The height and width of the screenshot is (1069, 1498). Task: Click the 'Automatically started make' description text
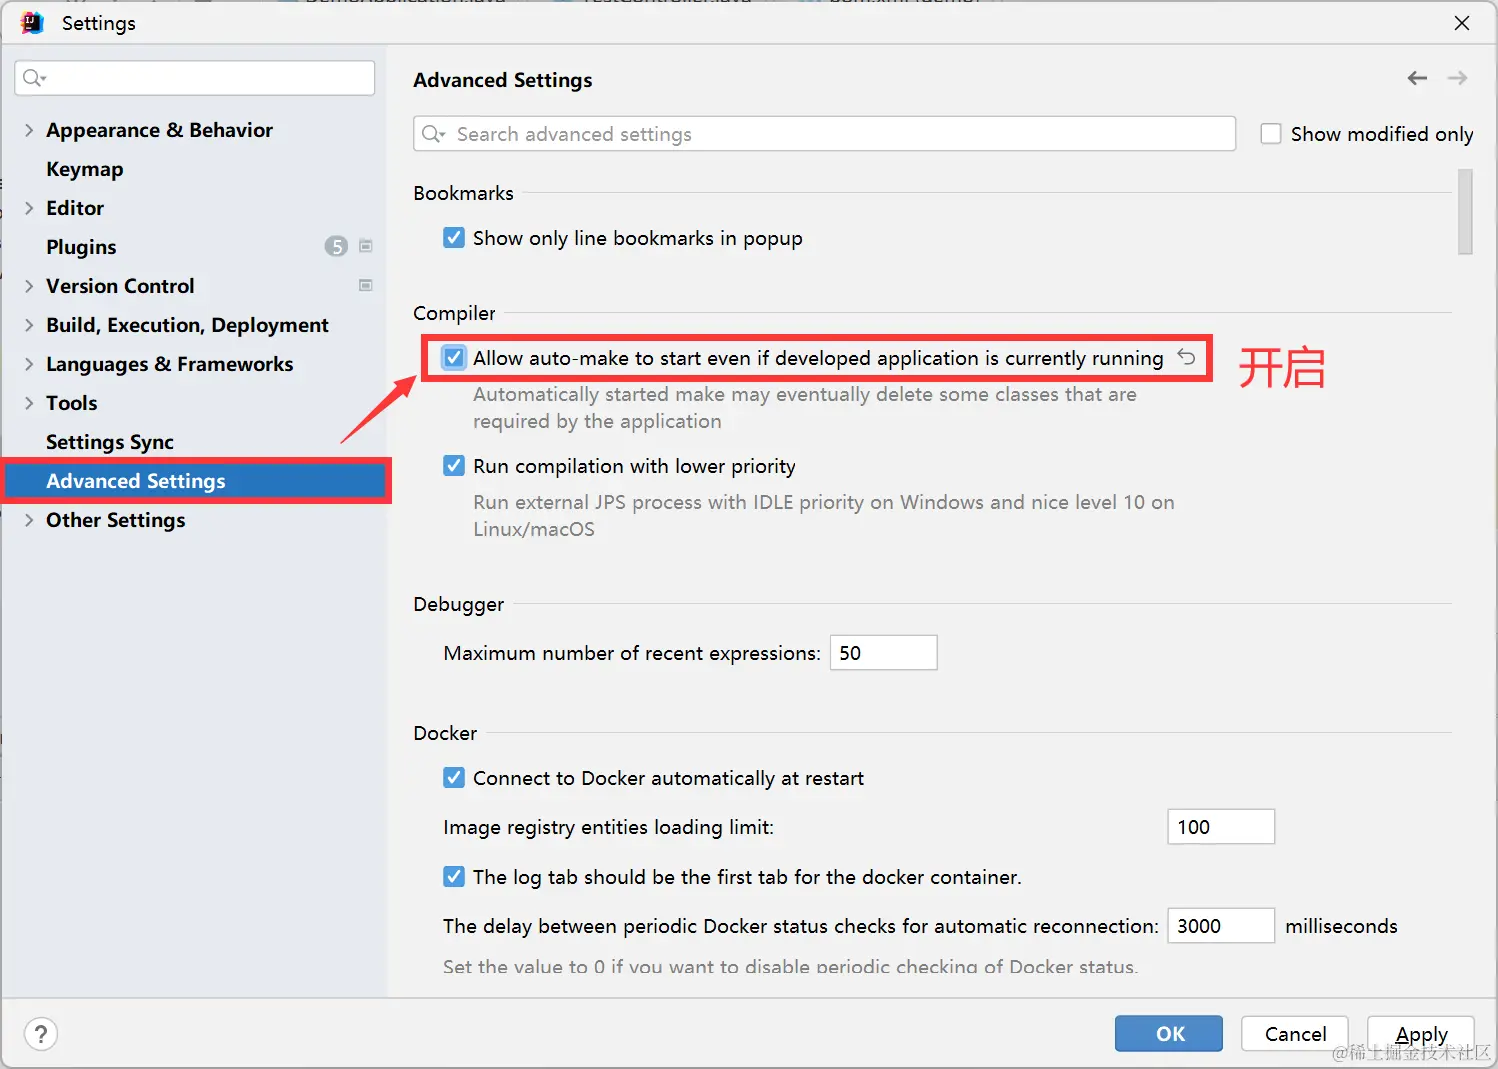point(805,408)
